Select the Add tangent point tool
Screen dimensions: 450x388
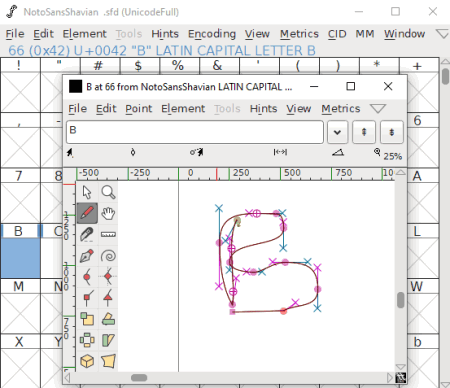108,298
